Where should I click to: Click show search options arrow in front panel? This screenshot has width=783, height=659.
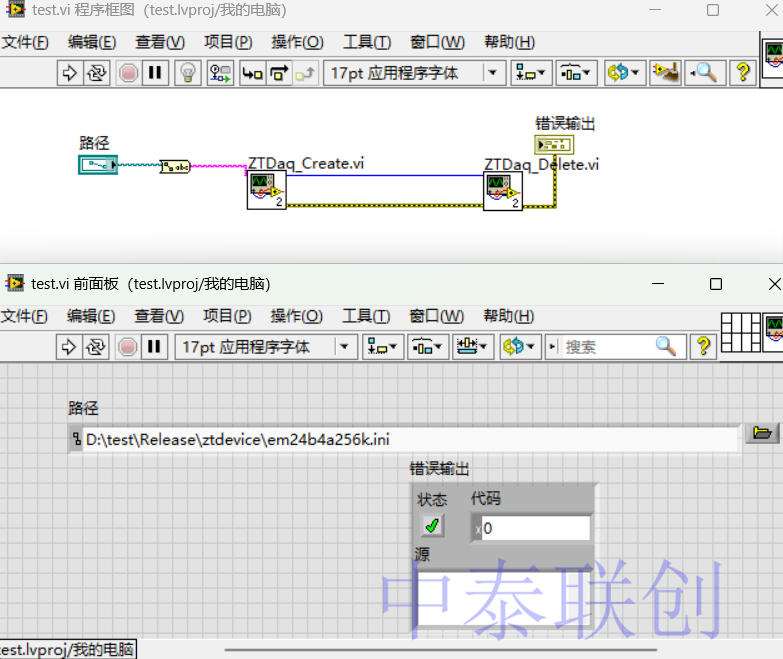(x=552, y=346)
